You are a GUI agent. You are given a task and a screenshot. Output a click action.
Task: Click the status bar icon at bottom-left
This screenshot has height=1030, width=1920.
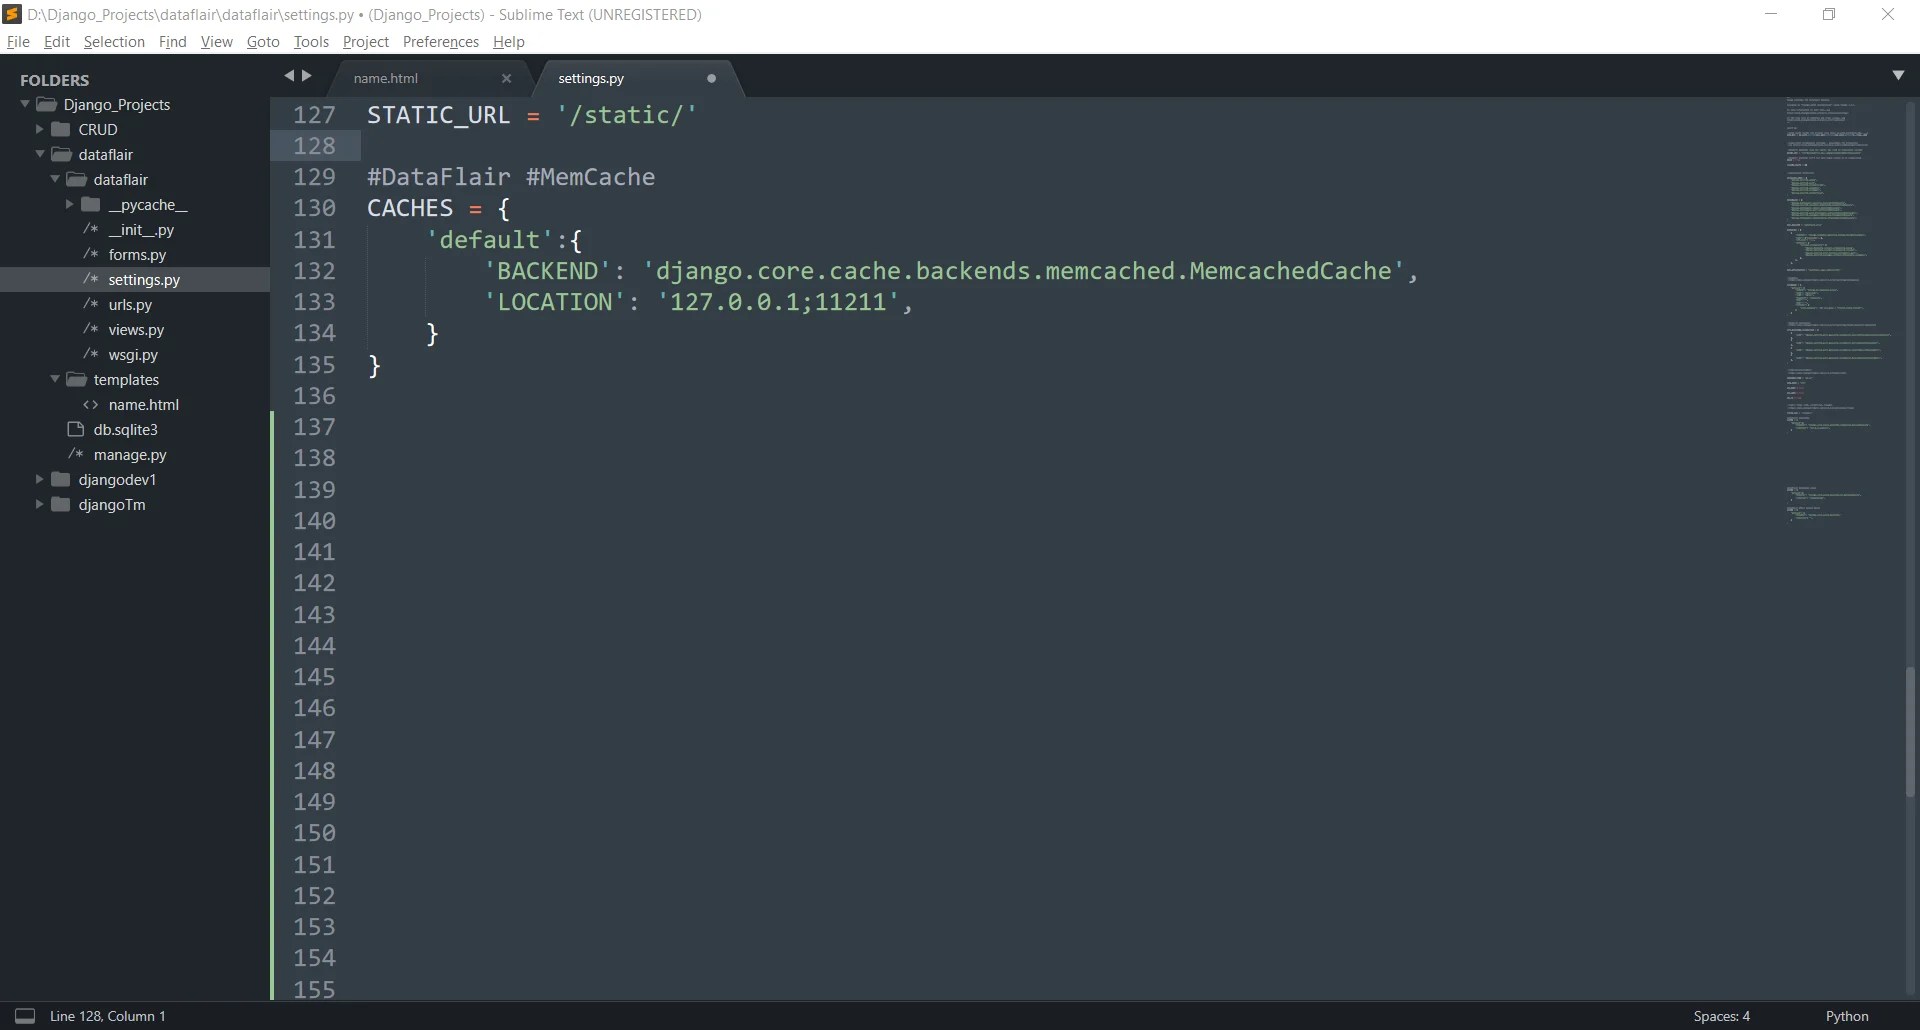[x=25, y=1016]
